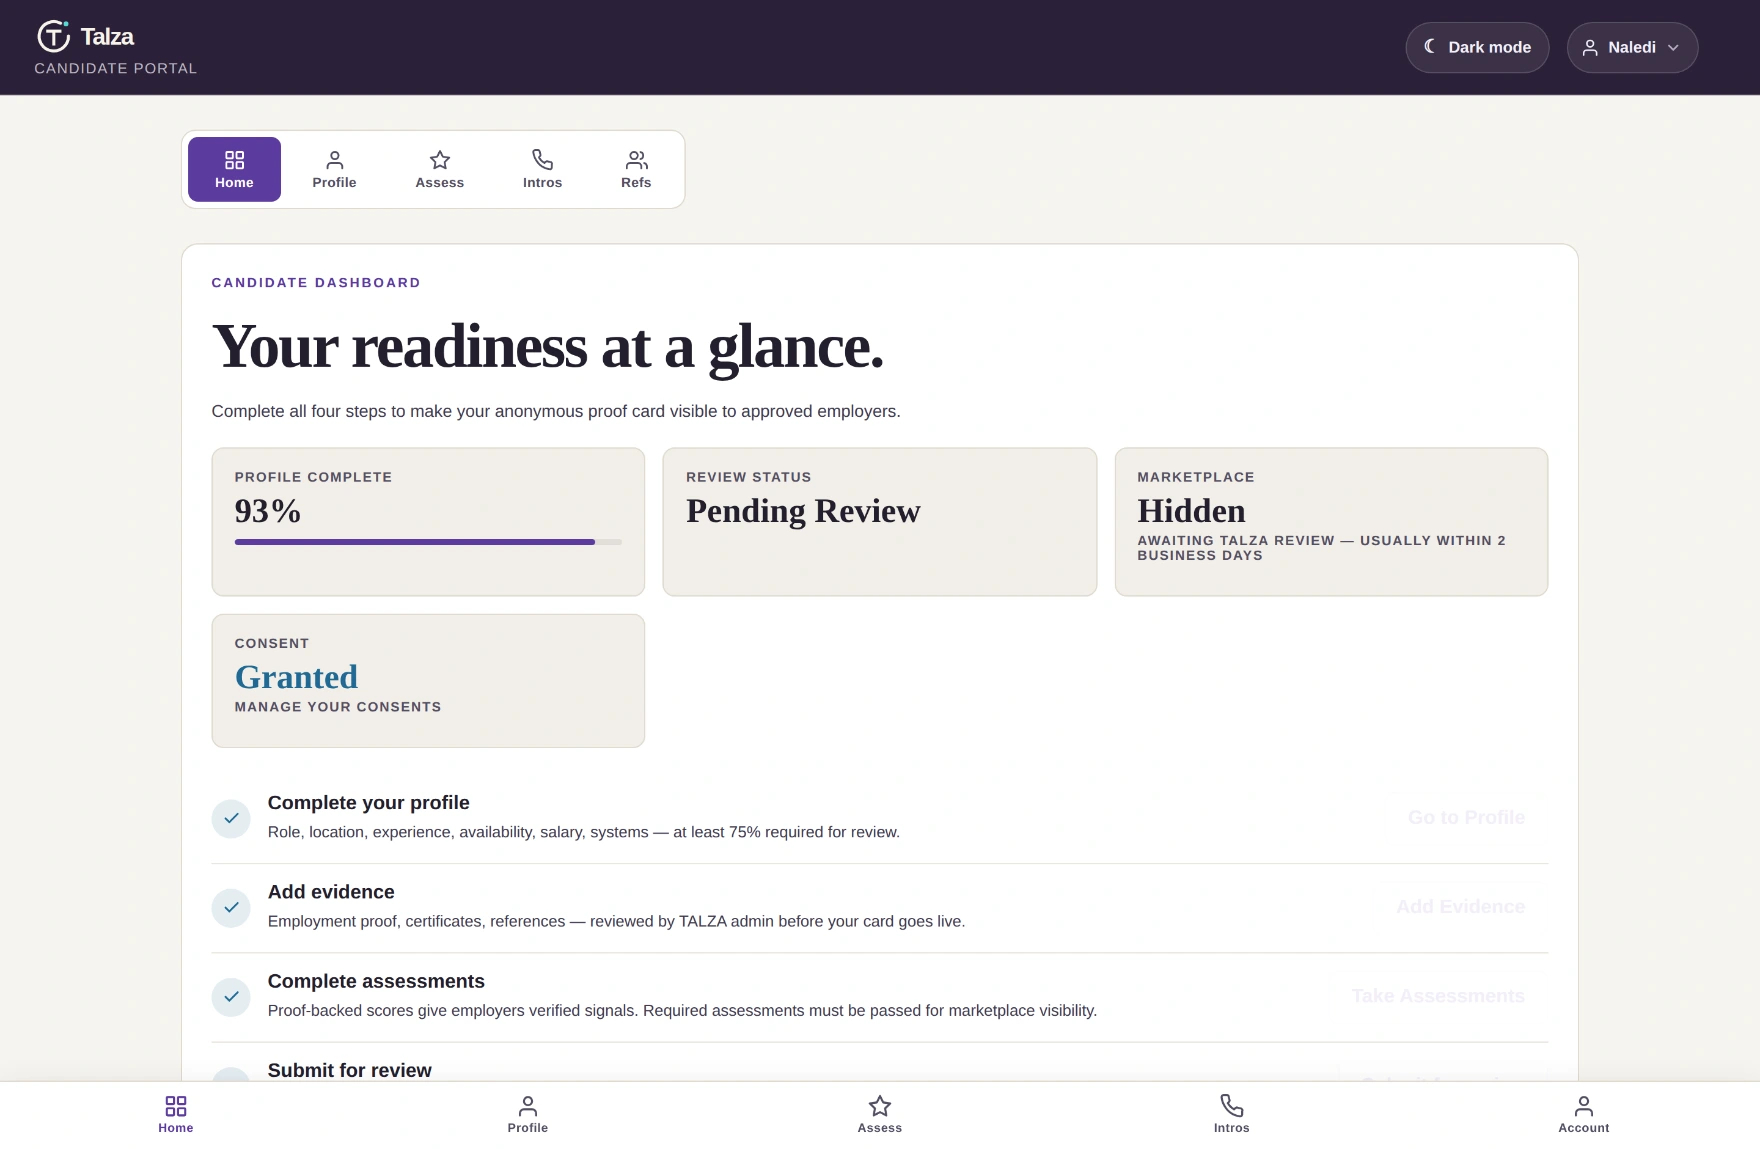Click checkmark beside Complete assessments
1760x1149 pixels.
(x=231, y=997)
